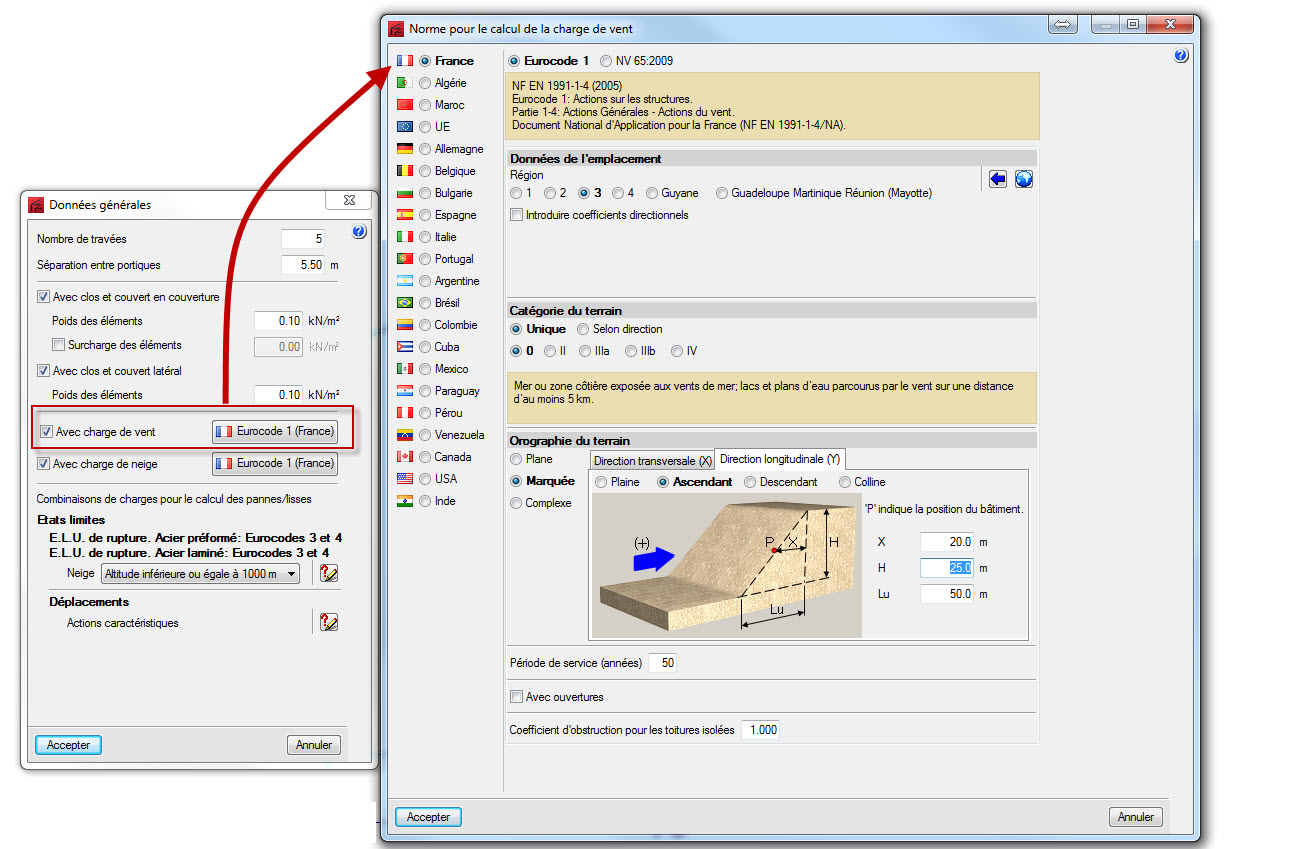Toggle Introduire coefficients directionnels checkbox
Screen dimensions: 1291x849
(x=517, y=215)
